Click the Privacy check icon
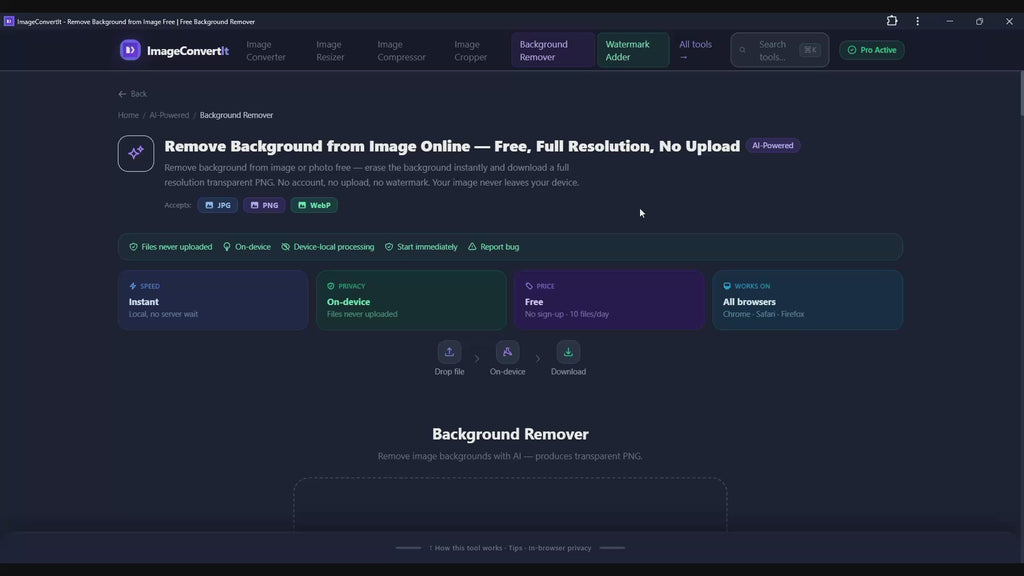Image resolution: width=1024 pixels, height=576 pixels. [x=330, y=286]
